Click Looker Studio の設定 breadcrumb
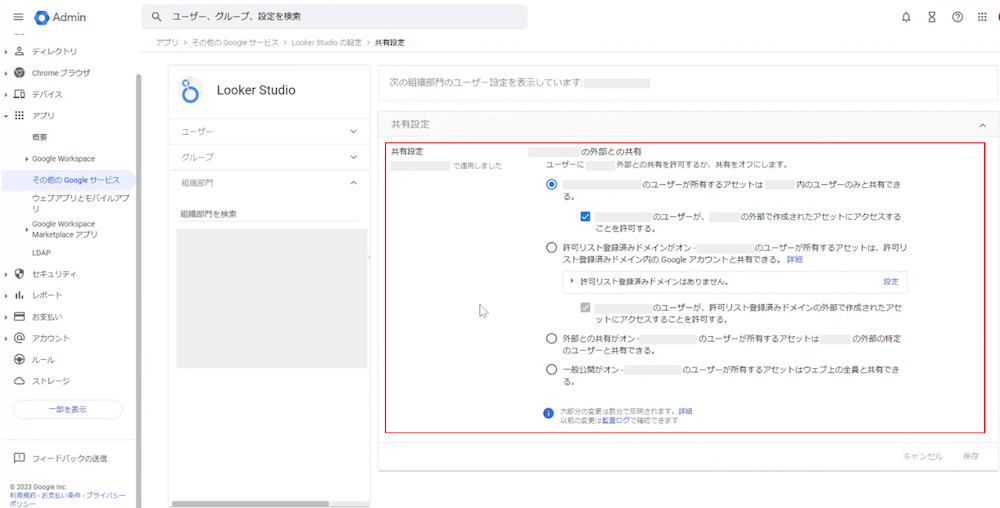1000x508 pixels. point(327,43)
